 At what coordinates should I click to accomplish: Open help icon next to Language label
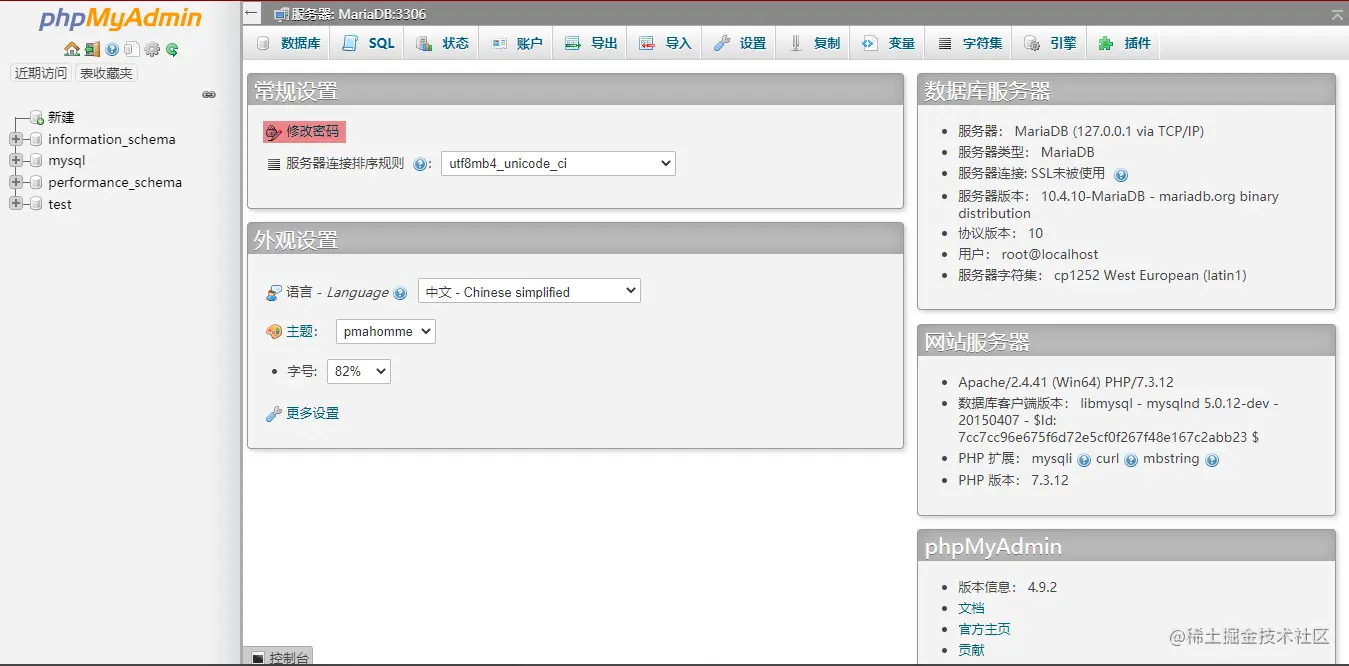(400, 293)
